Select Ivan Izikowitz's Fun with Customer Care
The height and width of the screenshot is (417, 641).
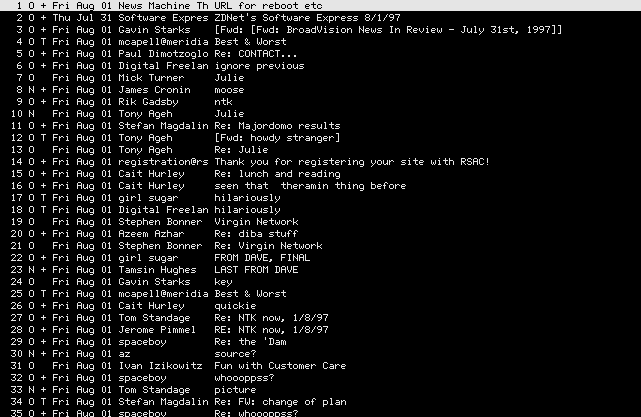(x=320, y=366)
